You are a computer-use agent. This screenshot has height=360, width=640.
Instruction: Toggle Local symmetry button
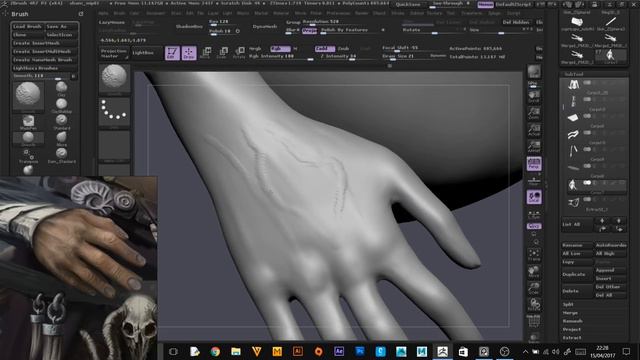pyautogui.click(x=534, y=197)
